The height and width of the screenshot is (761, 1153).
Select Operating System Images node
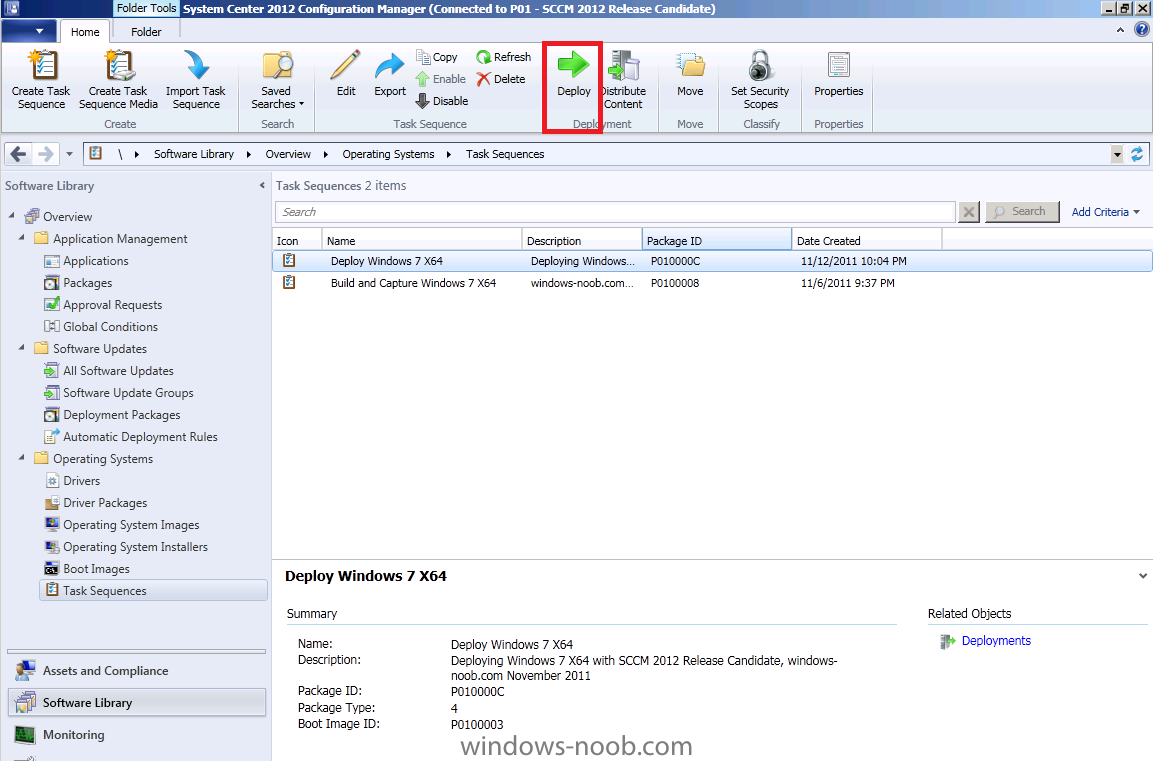pos(122,525)
